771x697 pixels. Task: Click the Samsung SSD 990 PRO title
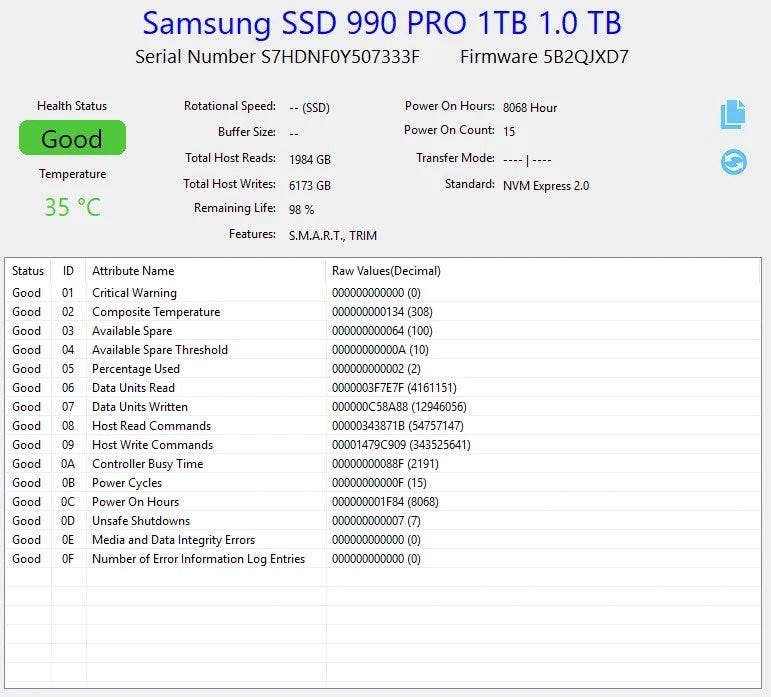(x=382, y=23)
